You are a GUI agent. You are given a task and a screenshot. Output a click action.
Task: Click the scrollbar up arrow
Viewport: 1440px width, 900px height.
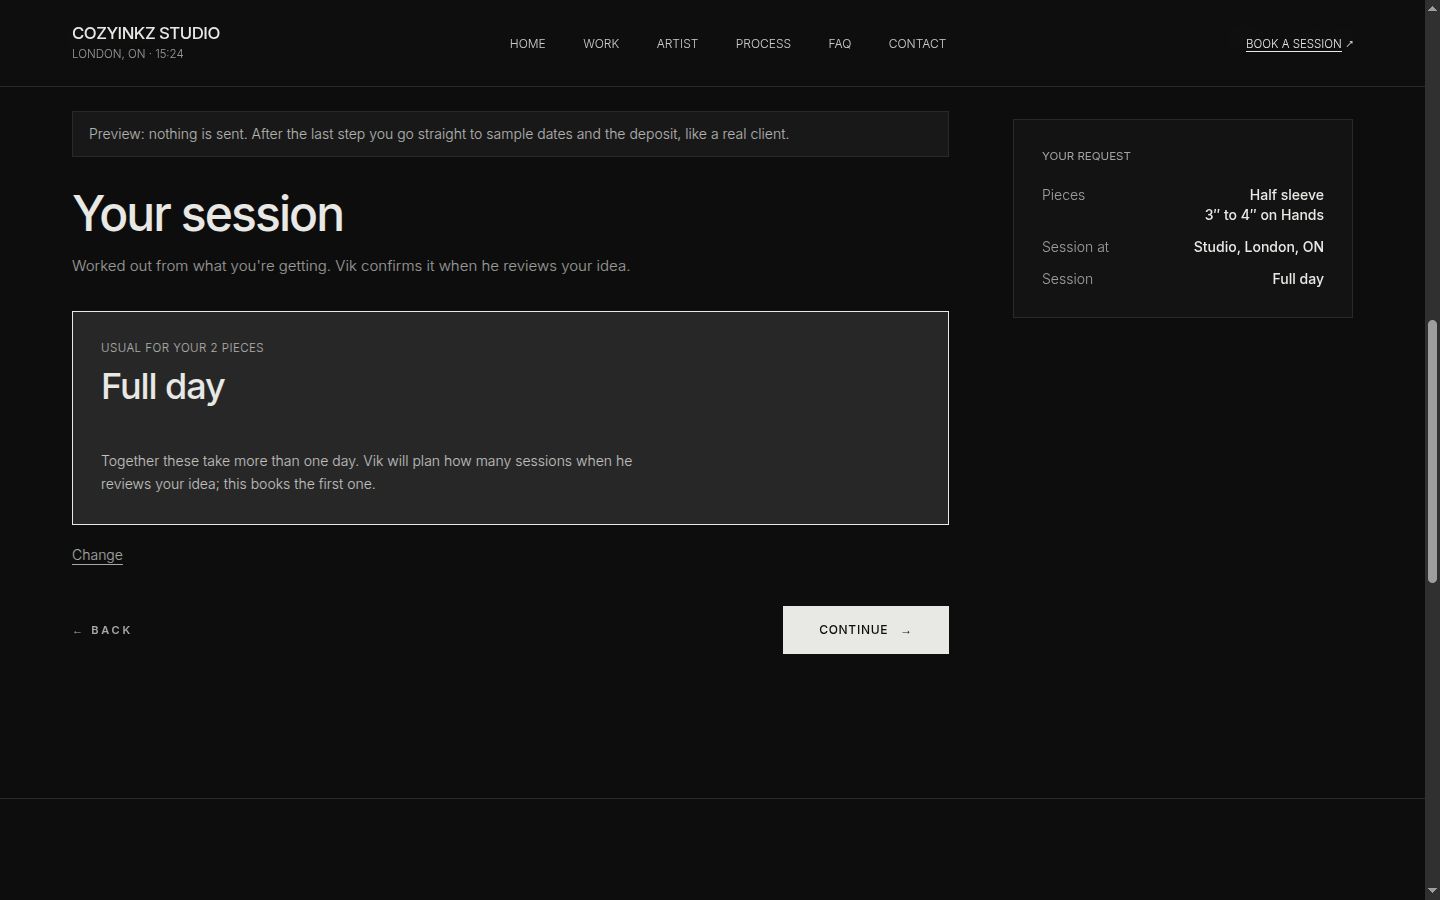[x=1432, y=8]
